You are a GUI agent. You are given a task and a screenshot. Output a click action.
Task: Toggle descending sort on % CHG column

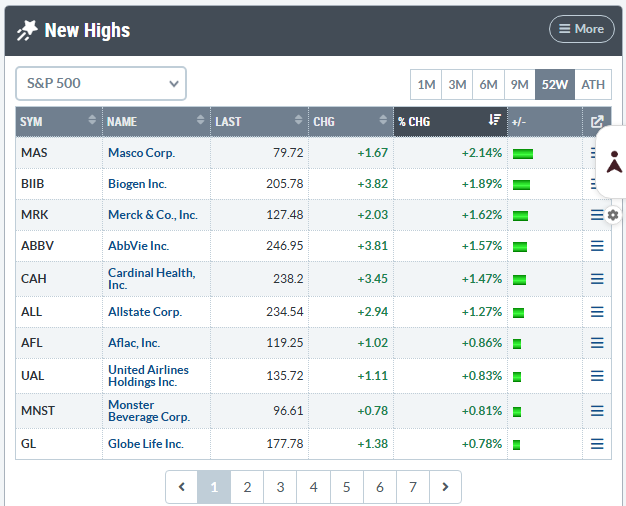click(x=450, y=121)
